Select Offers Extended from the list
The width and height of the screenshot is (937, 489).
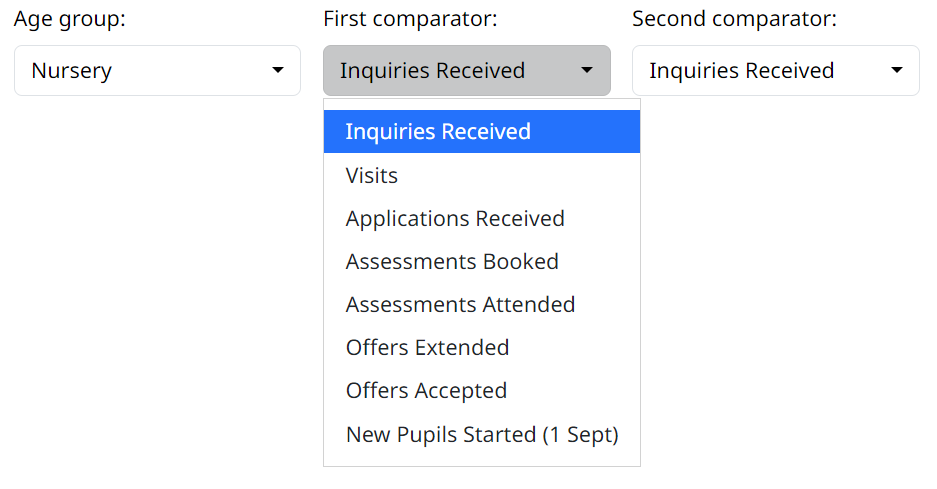click(427, 348)
